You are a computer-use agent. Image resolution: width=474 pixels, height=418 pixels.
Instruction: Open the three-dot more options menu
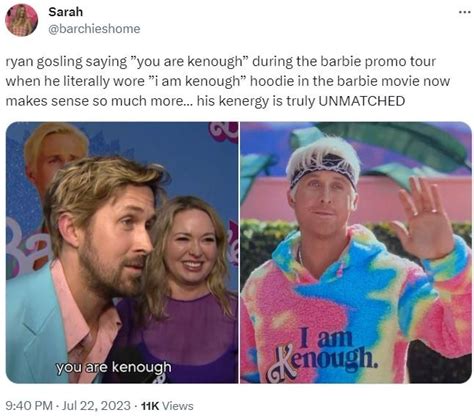462,12
